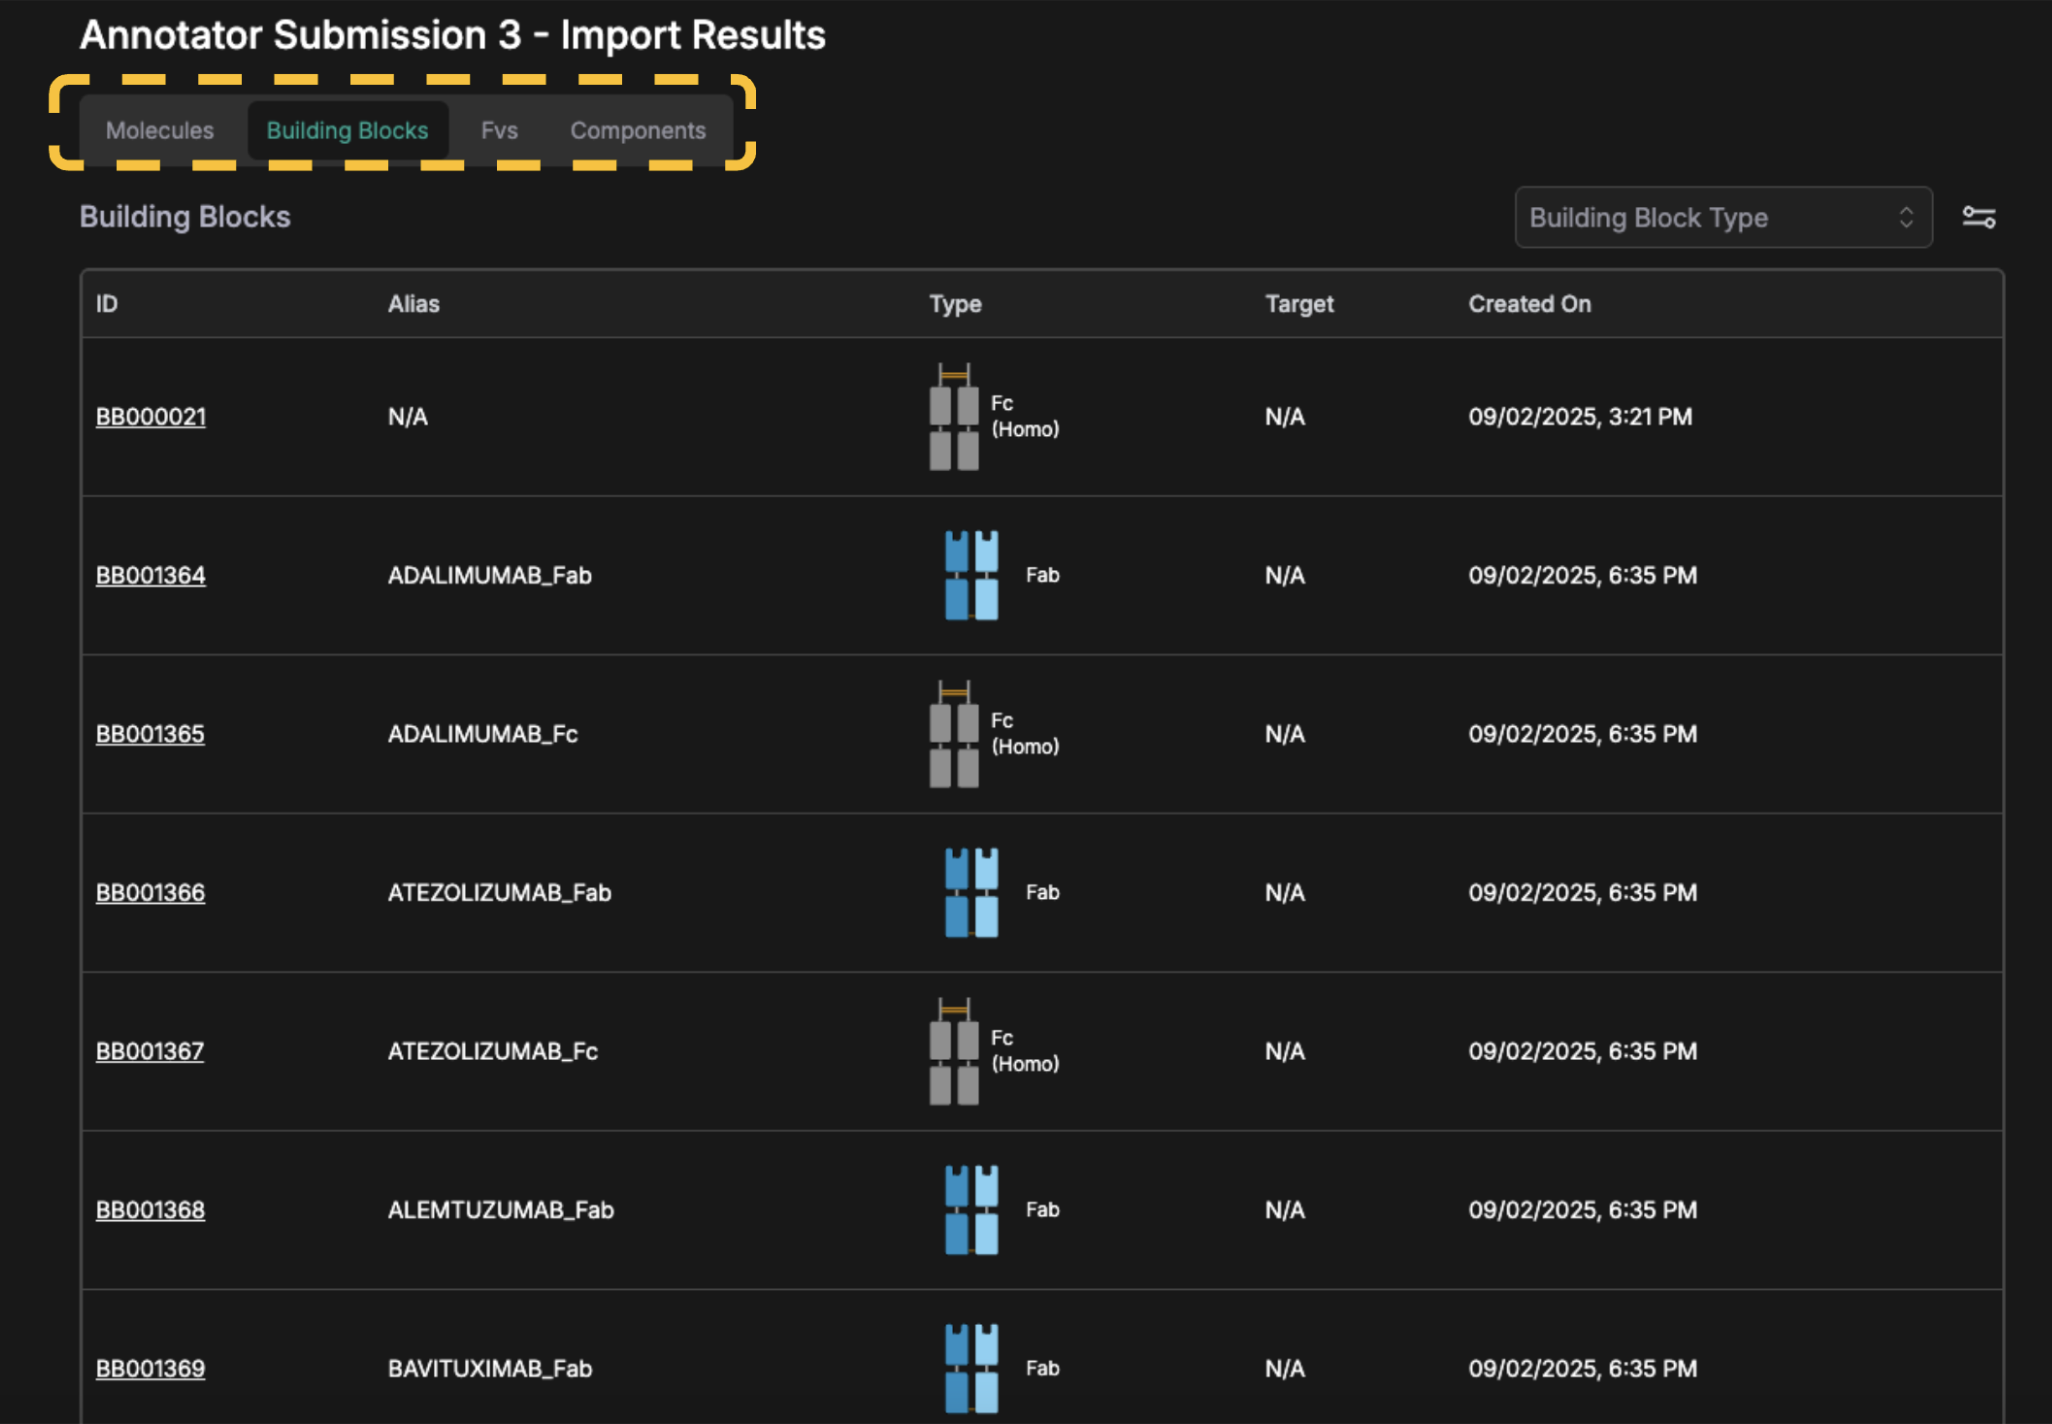Switch to the Fvs tab
This screenshot has width=2052, height=1424.
click(x=499, y=130)
